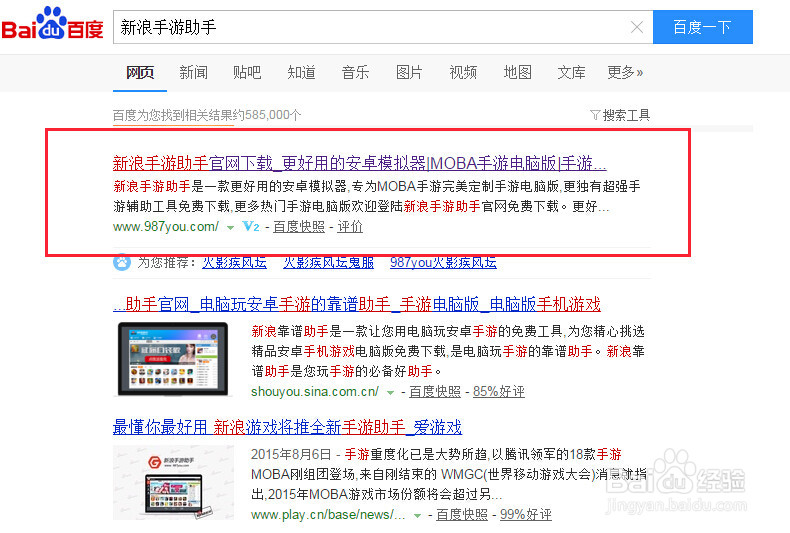Click the 99%好评 rating link
The image size is (790, 533).
(526, 514)
